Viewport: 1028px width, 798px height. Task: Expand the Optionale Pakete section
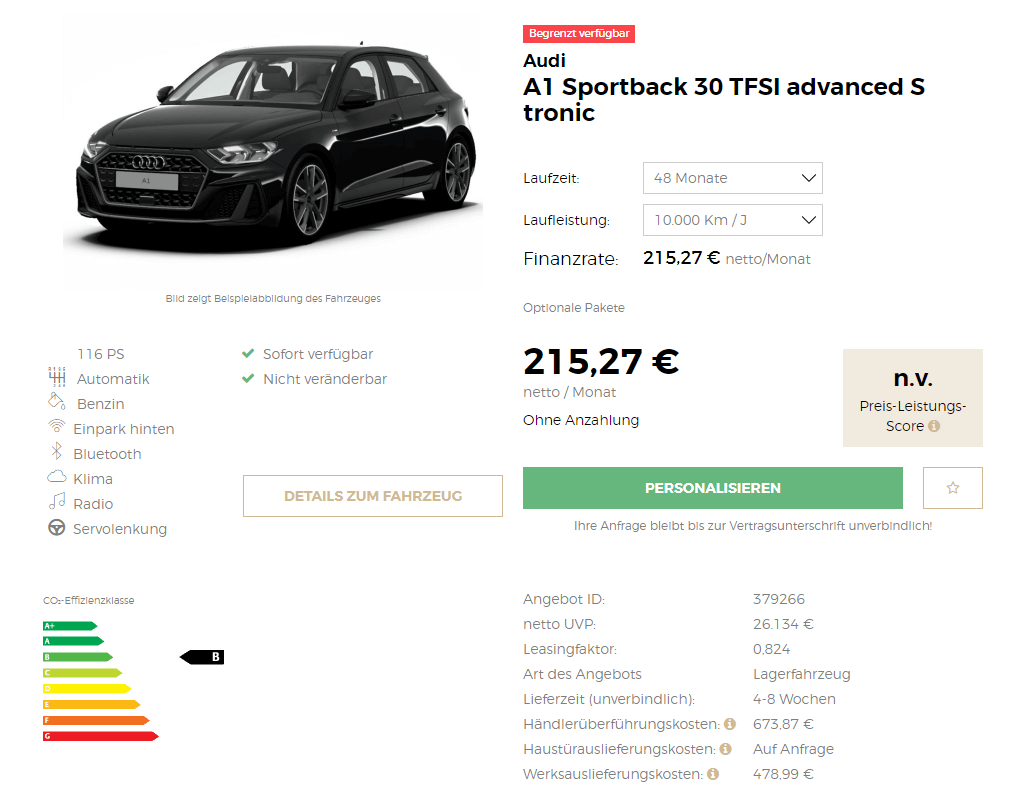pos(574,308)
